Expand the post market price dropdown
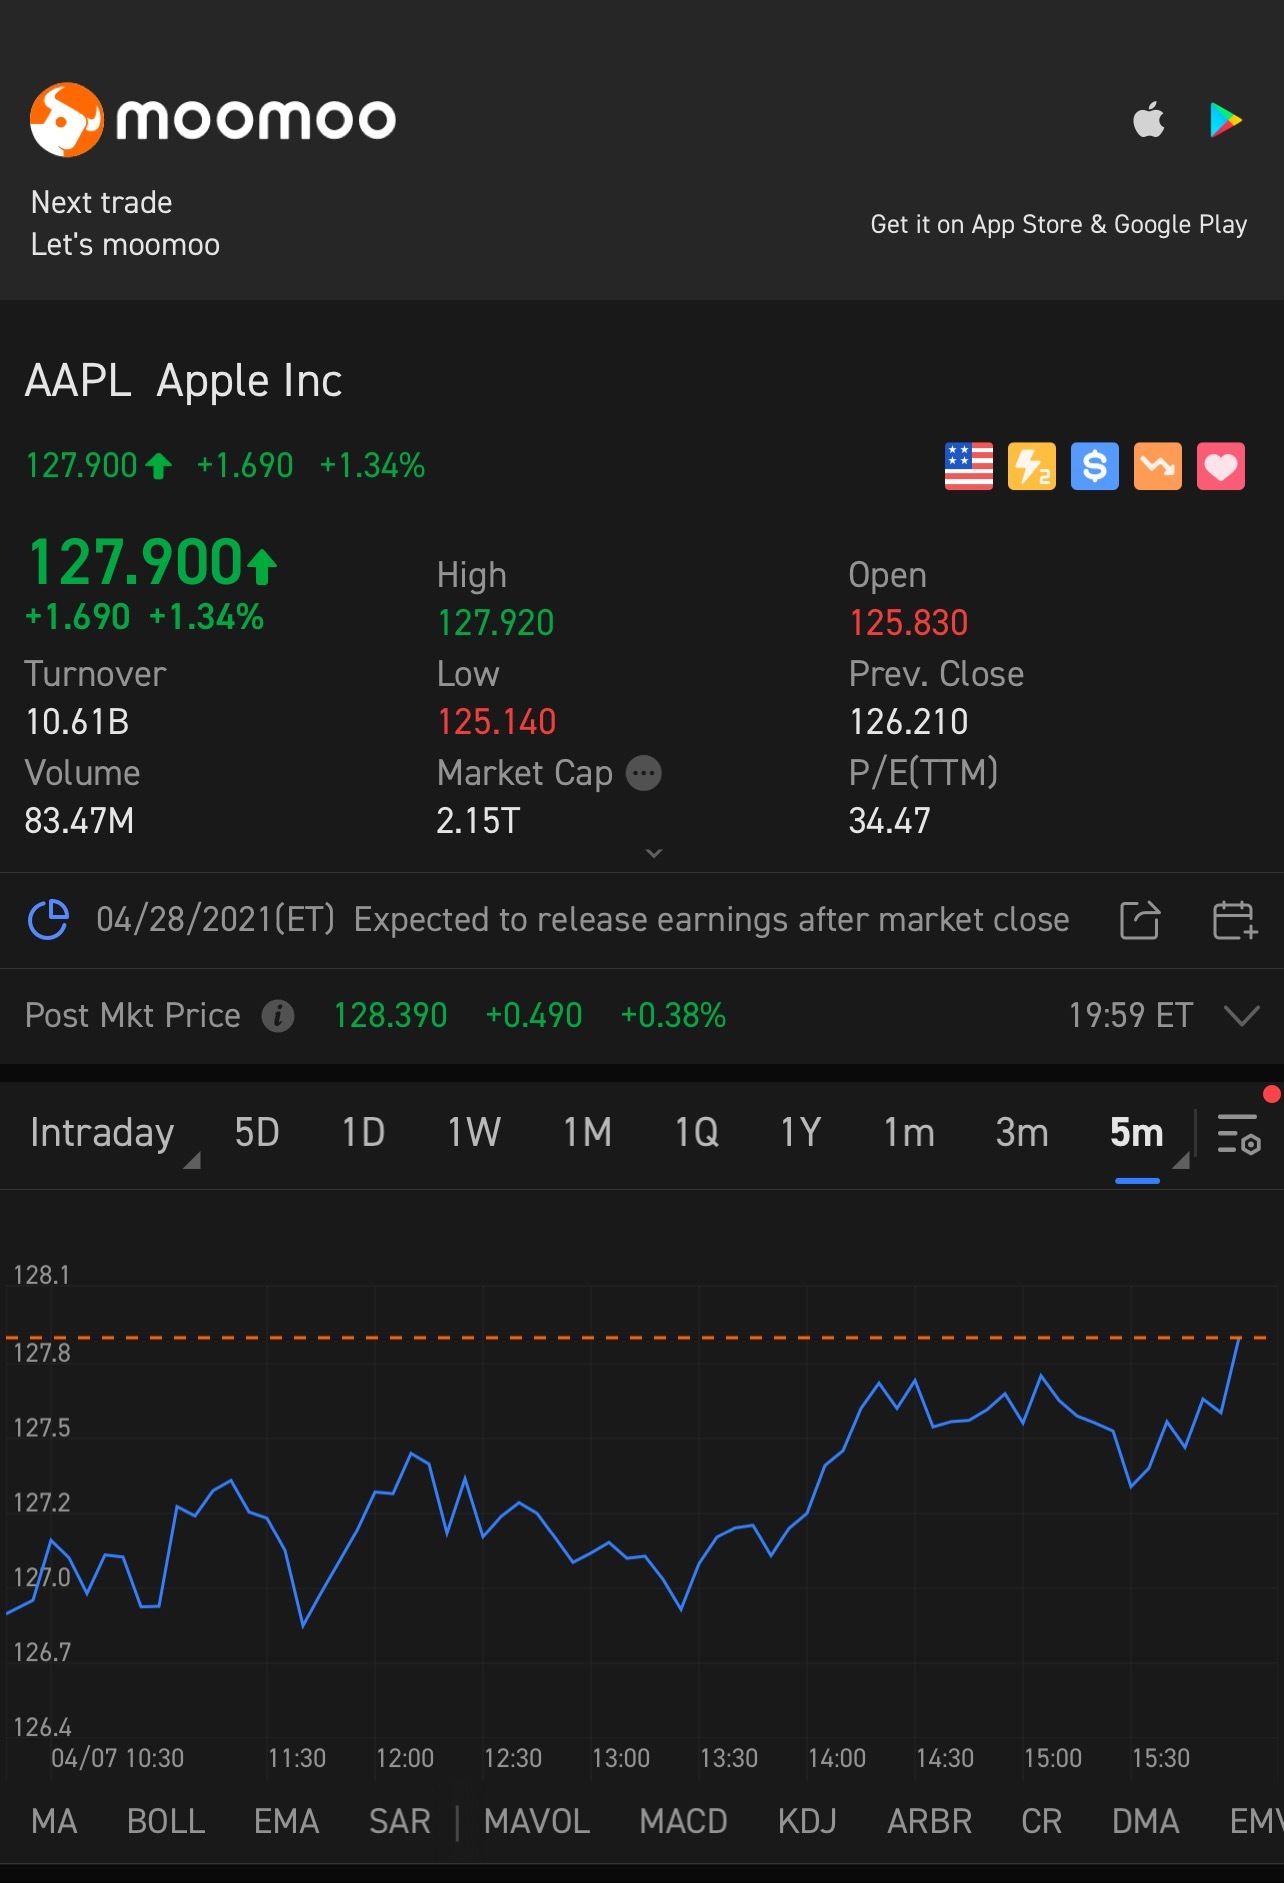The width and height of the screenshot is (1284, 1883). [1241, 1016]
